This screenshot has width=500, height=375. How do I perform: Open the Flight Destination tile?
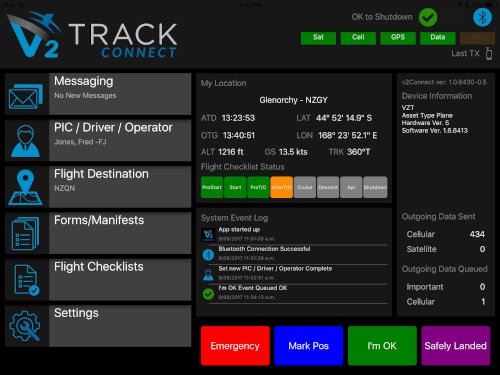point(98,187)
